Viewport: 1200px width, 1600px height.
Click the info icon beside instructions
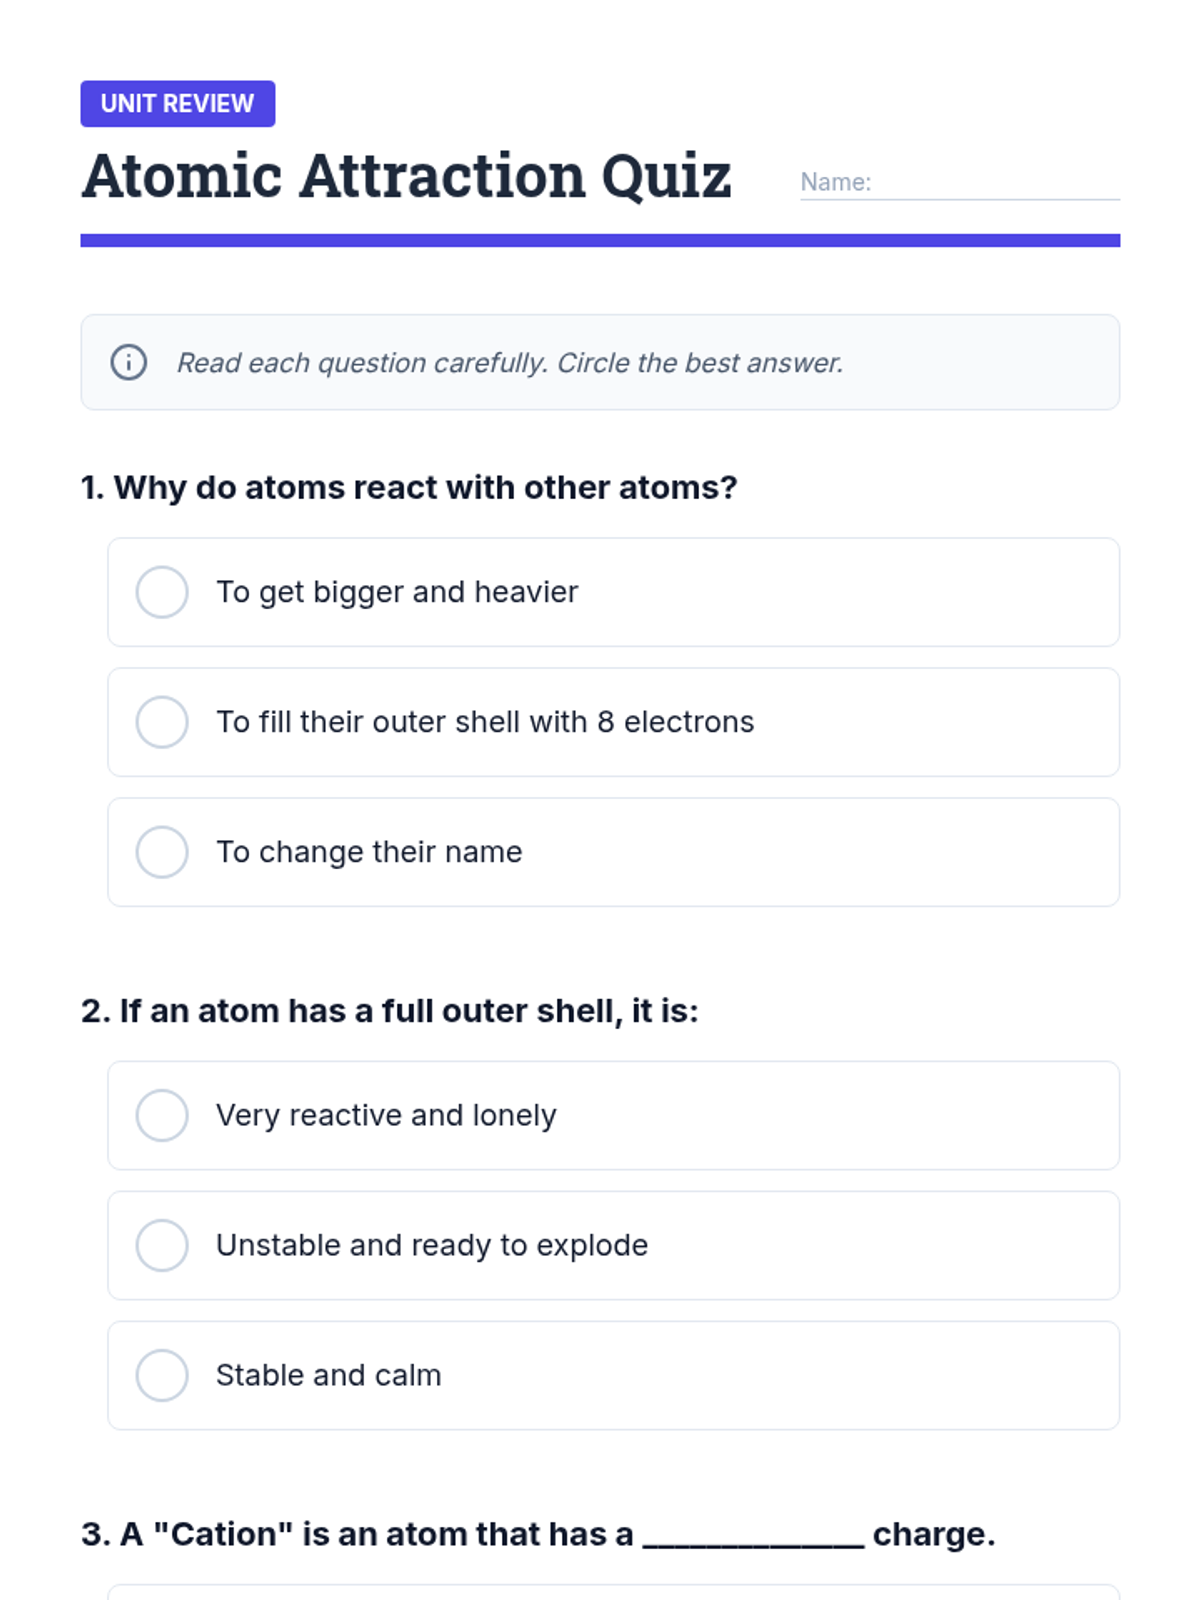[128, 362]
